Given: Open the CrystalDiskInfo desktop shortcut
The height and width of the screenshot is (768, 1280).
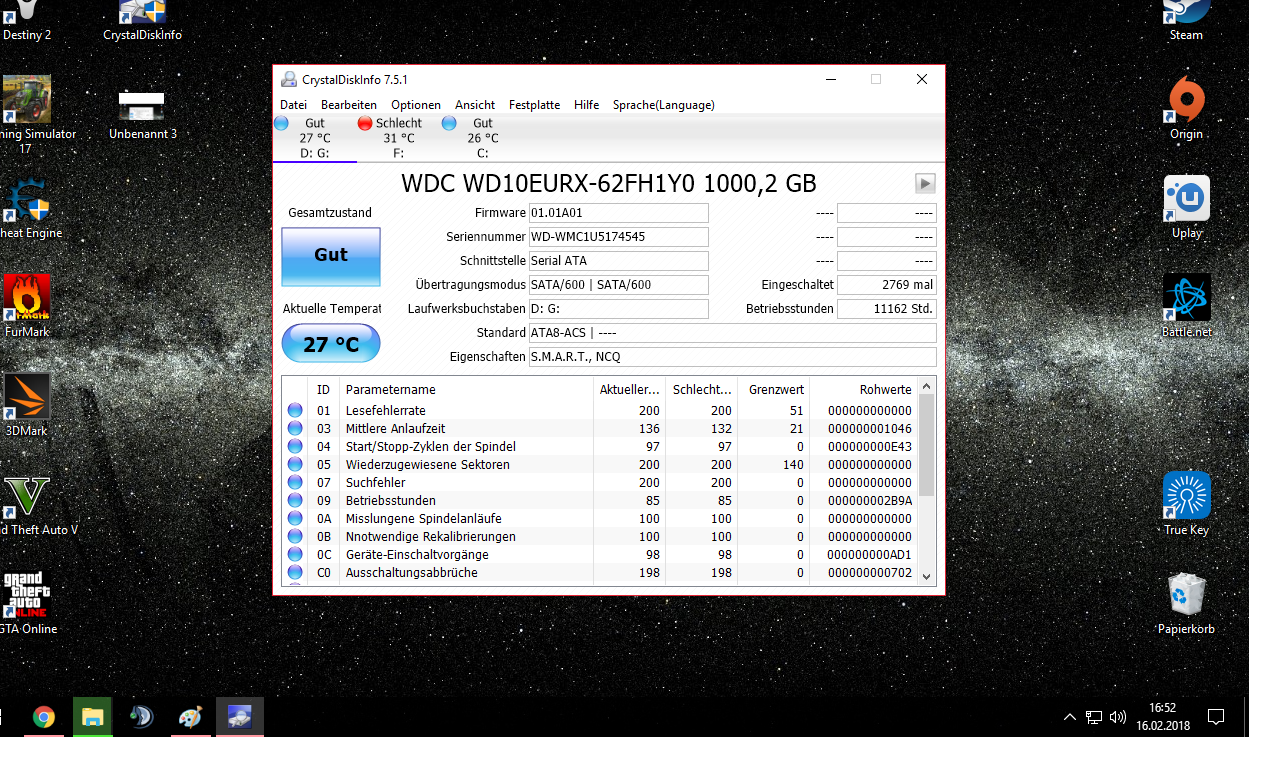Looking at the screenshot, I should 142,21.
